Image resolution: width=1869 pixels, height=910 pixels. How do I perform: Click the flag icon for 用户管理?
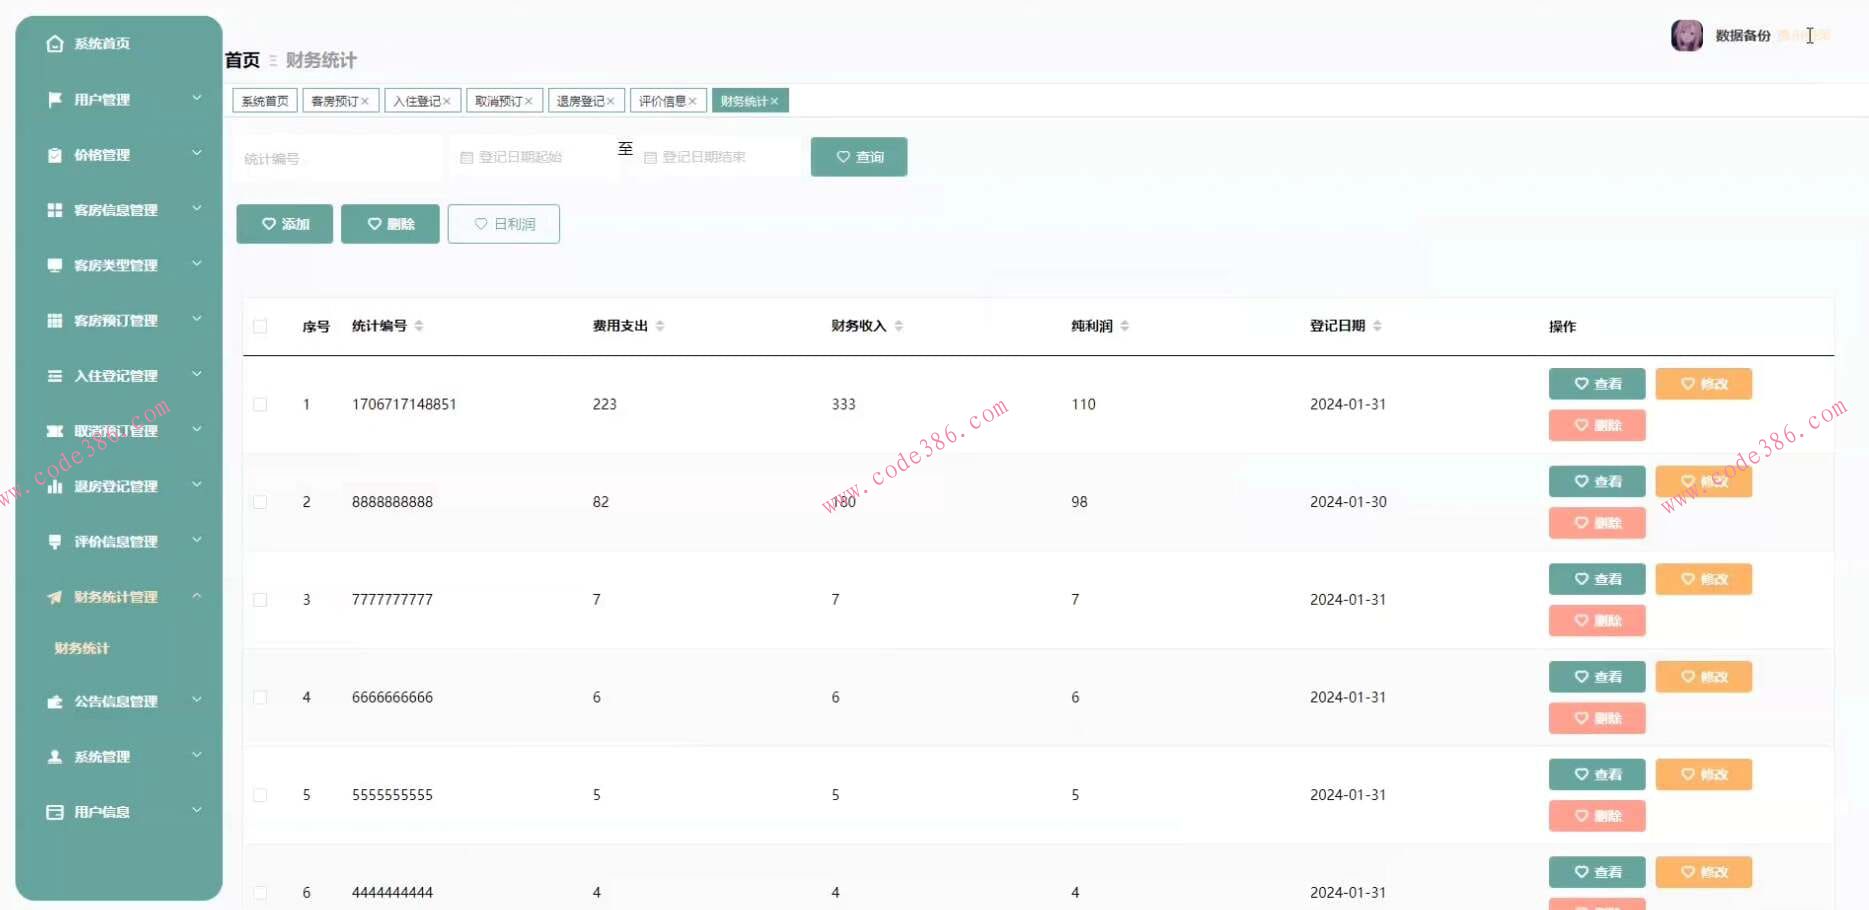coord(55,100)
